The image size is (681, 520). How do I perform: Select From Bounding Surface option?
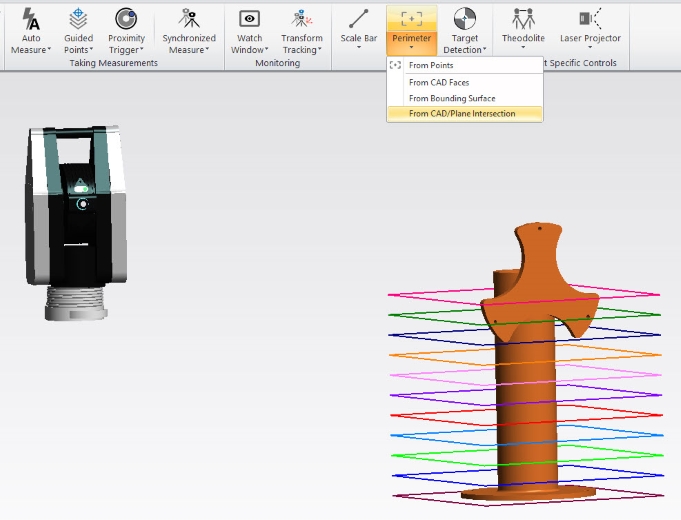452,98
